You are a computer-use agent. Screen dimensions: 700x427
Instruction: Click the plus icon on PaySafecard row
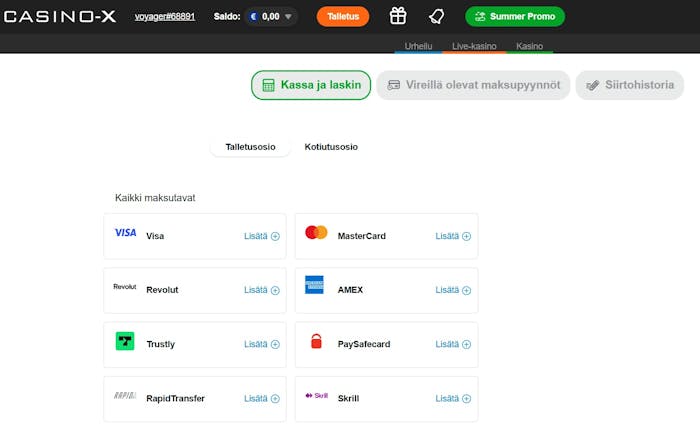467,344
